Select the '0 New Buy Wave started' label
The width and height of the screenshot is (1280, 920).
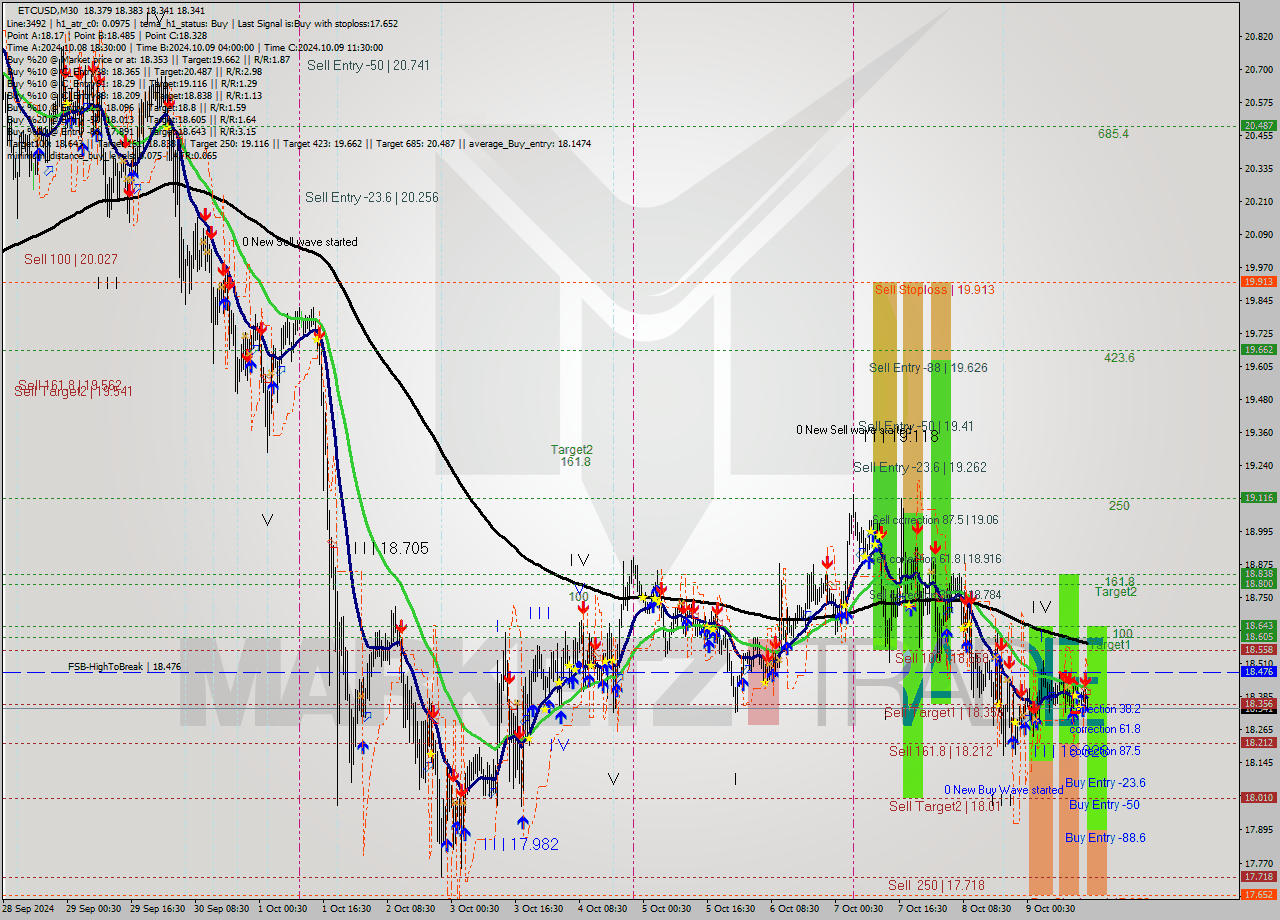tap(1004, 790)
